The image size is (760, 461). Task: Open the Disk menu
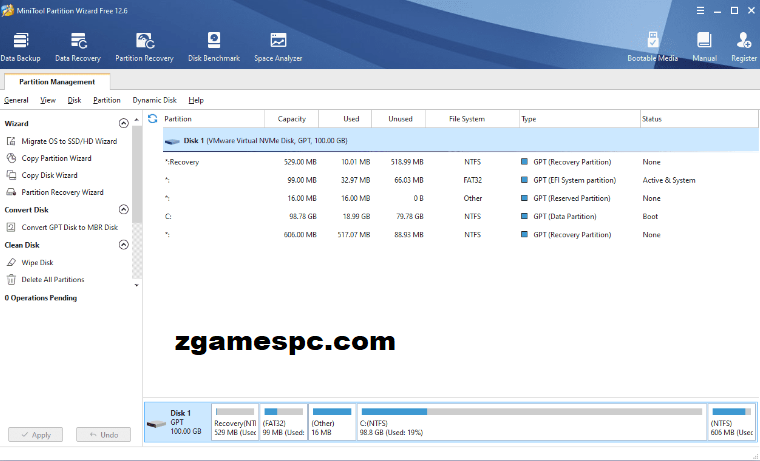click(x=74, y=100)
